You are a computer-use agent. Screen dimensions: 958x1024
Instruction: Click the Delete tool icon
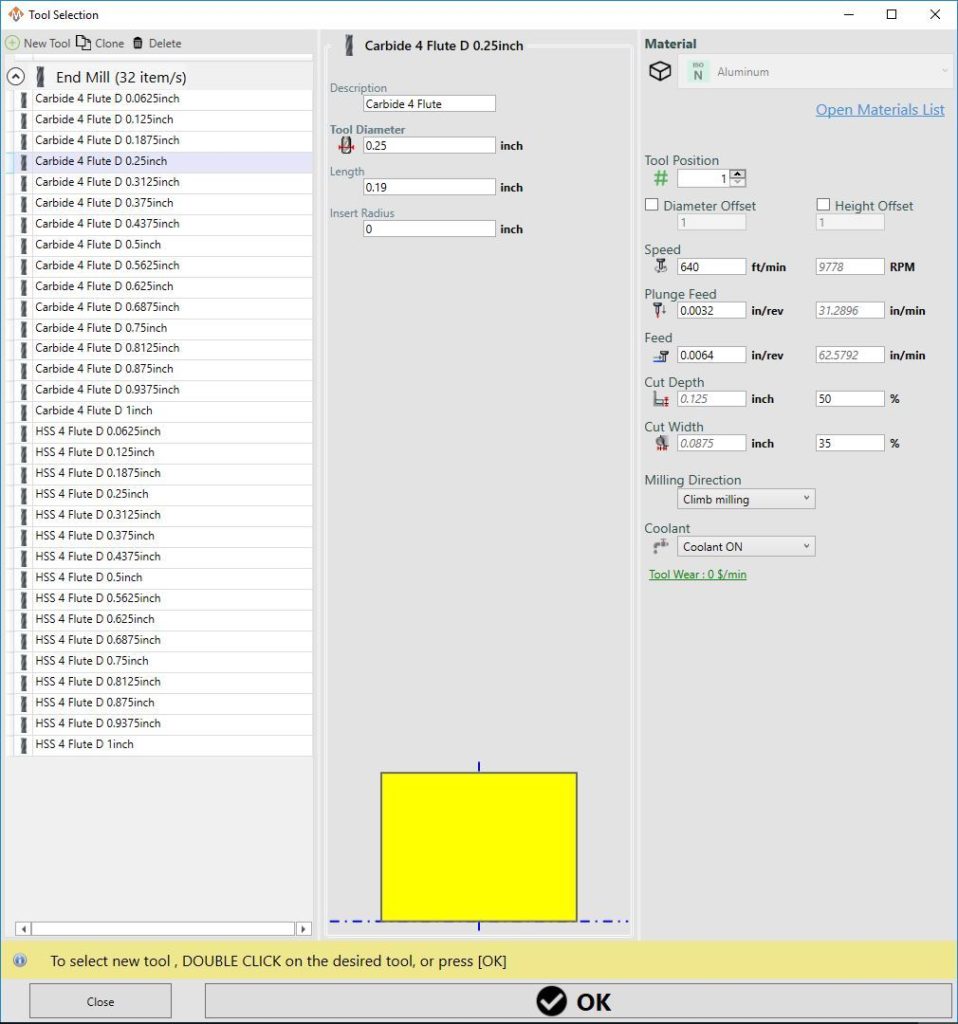coord(137,43)
